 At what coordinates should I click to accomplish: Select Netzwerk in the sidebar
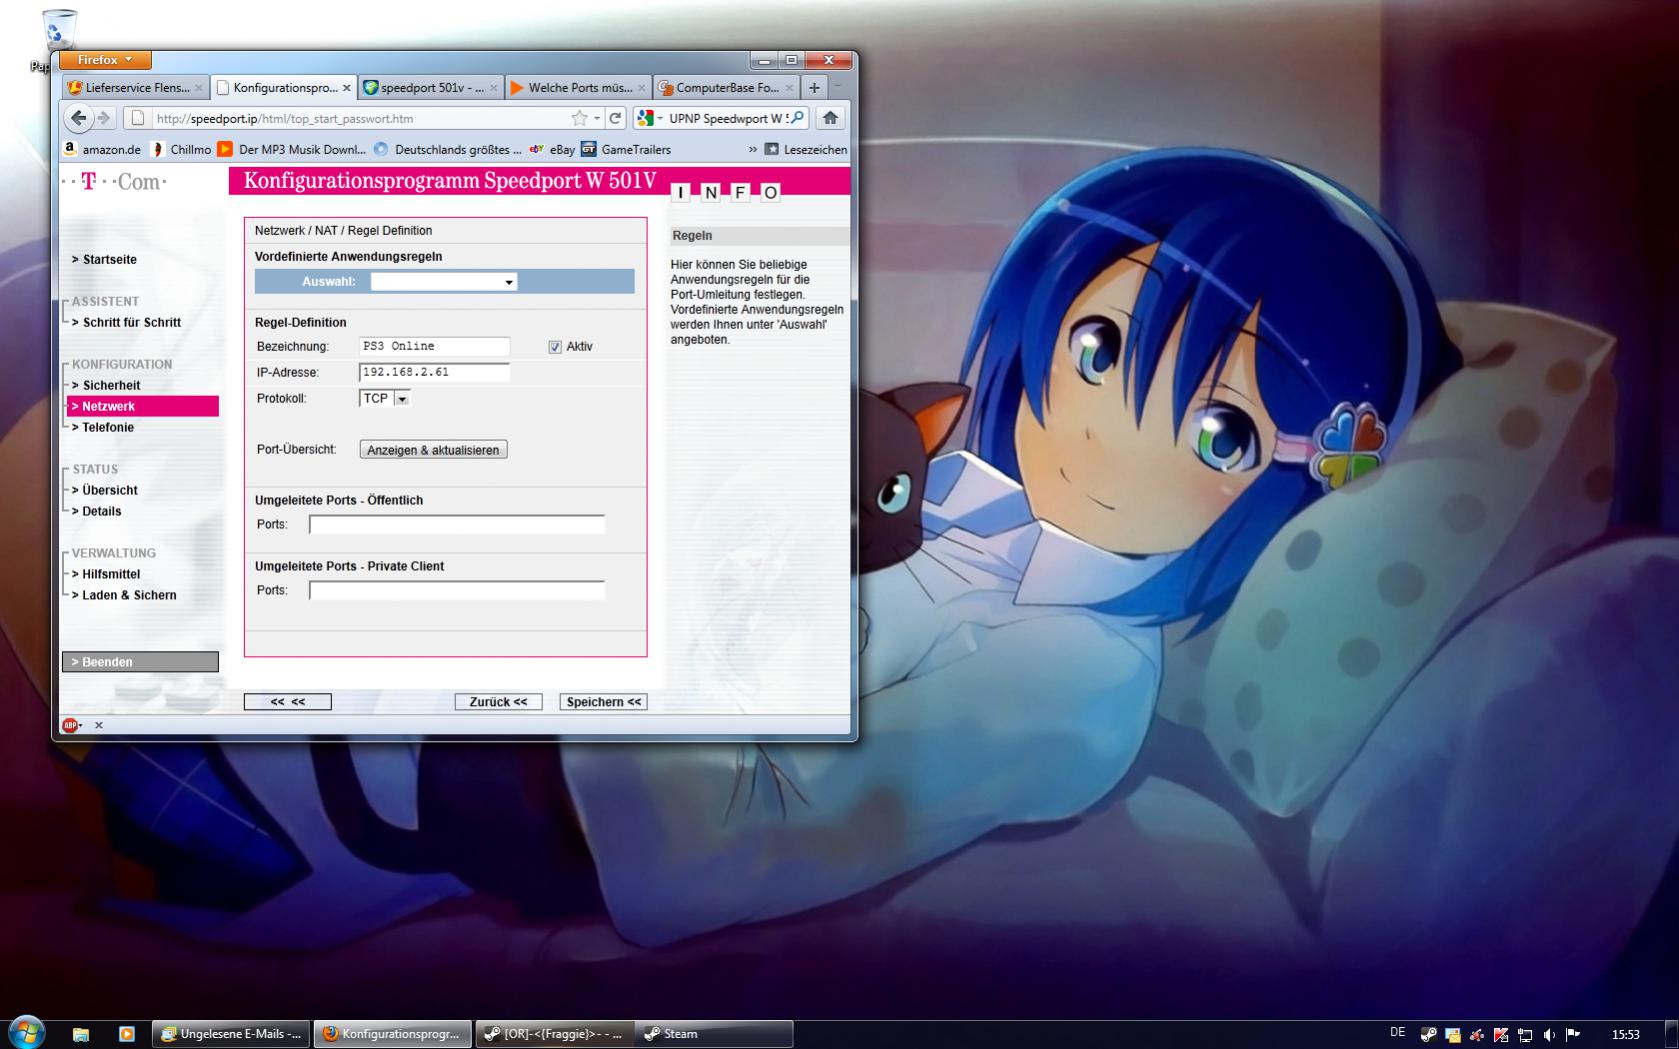click(142, 406)
